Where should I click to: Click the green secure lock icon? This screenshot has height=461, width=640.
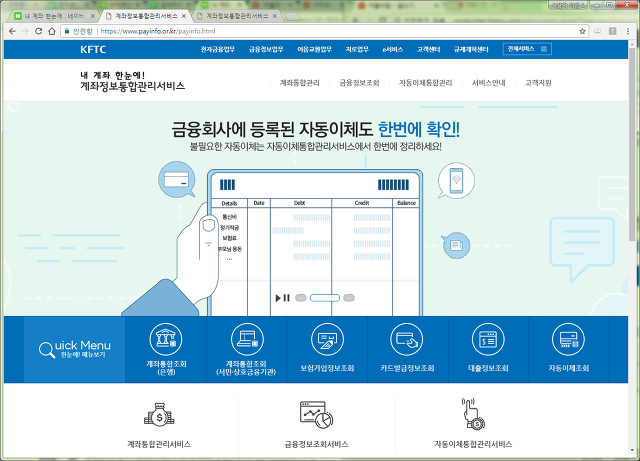[x=67, y=31]
